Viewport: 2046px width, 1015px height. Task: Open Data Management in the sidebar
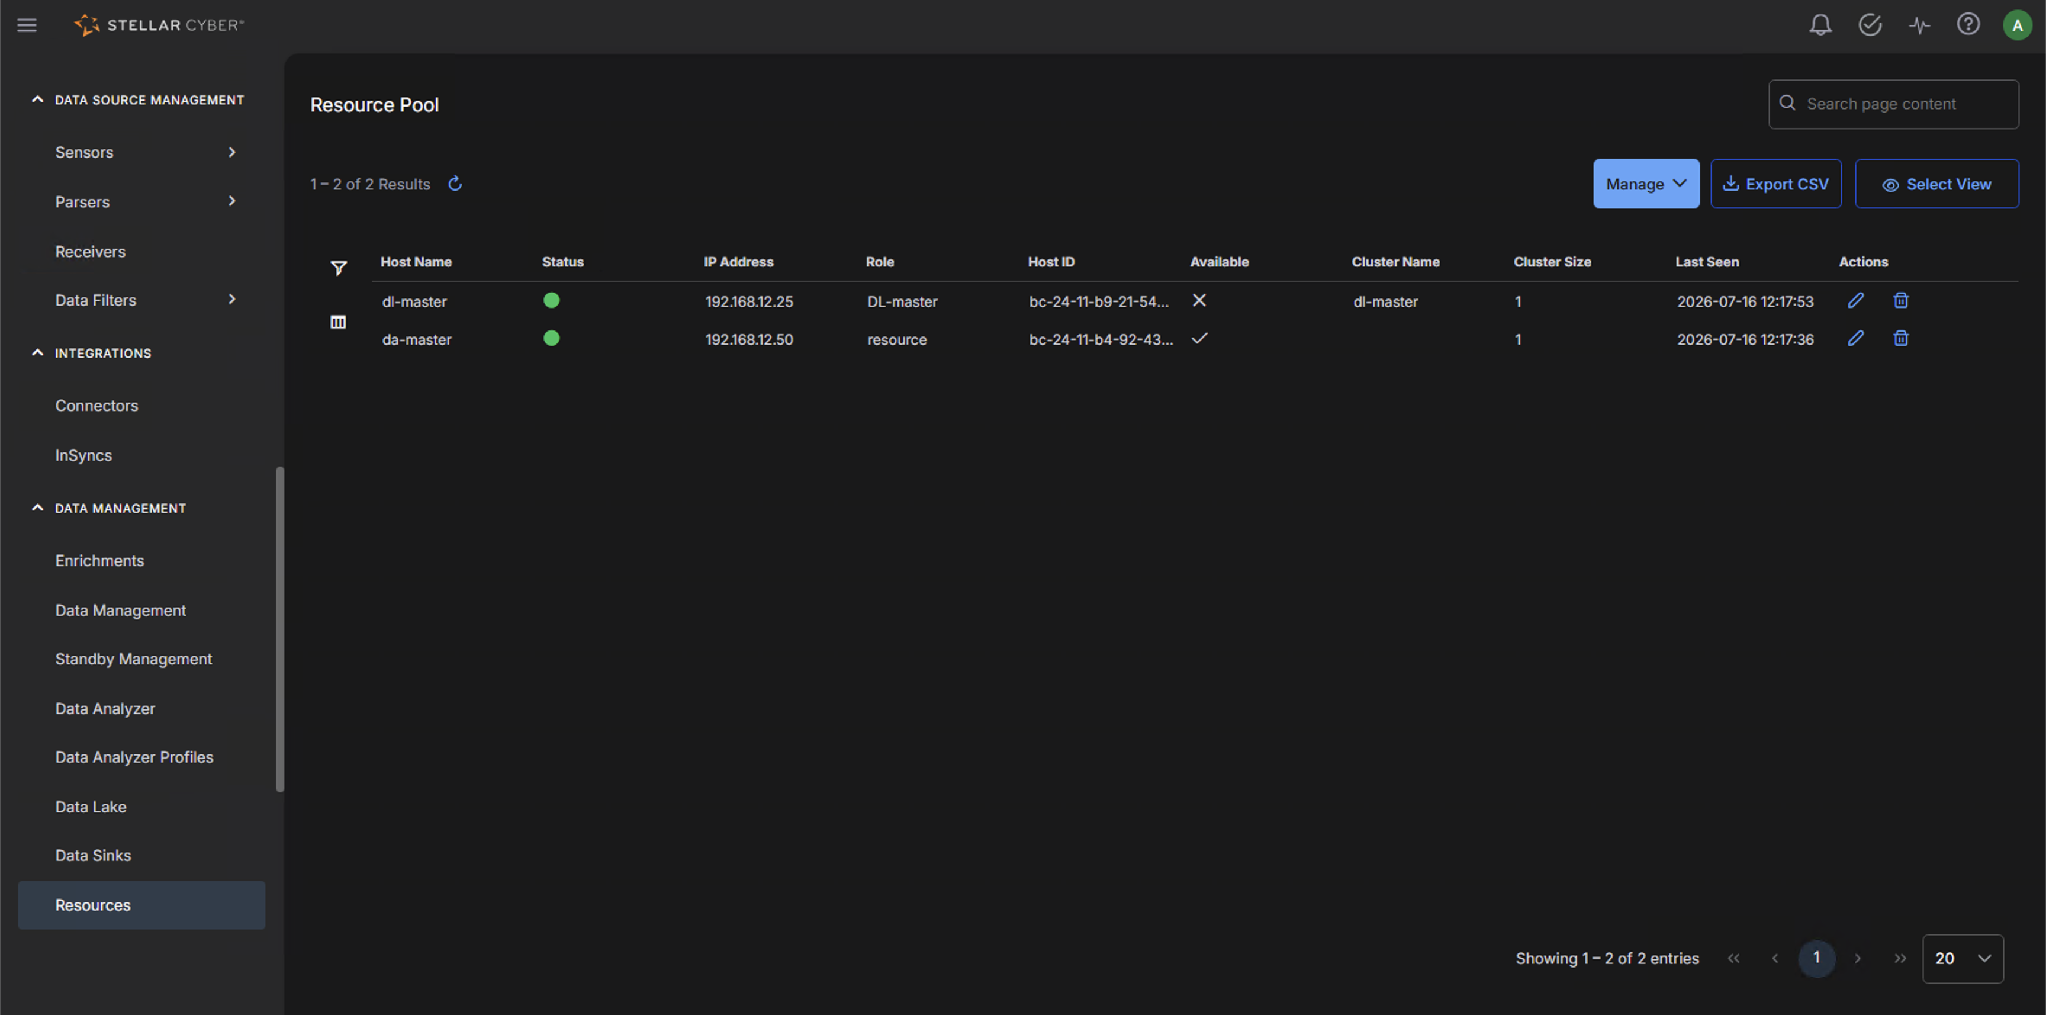tap(120, 610)
